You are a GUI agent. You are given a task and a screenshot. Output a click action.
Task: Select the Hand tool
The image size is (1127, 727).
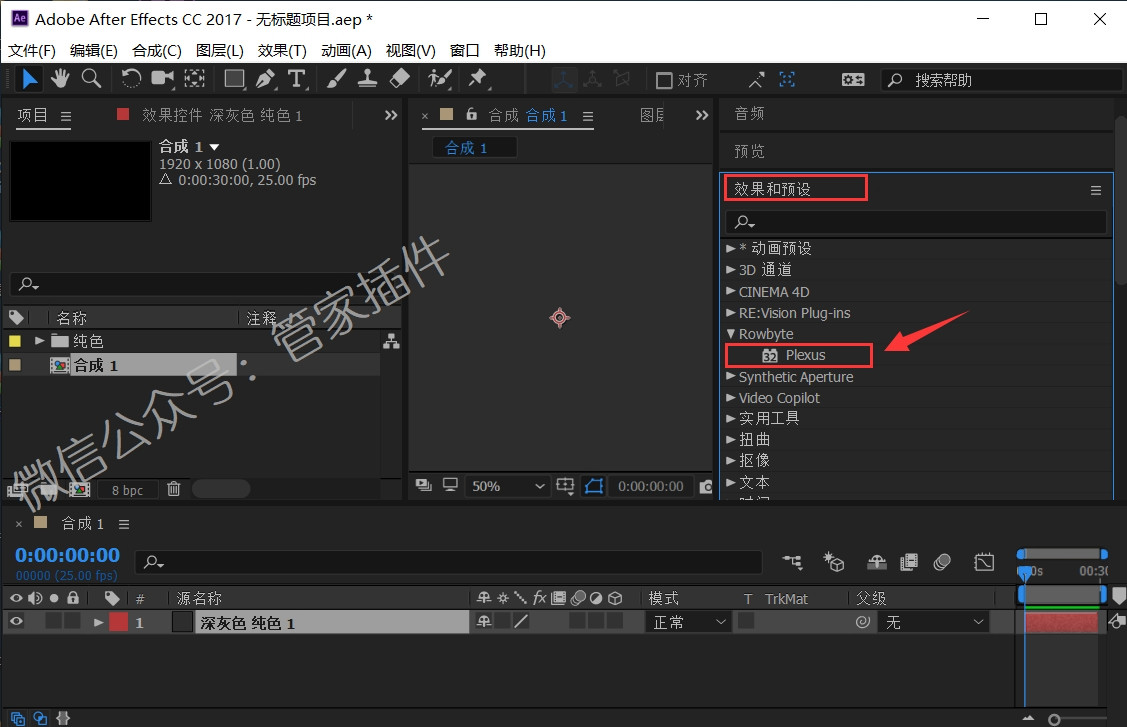point(60,78)
